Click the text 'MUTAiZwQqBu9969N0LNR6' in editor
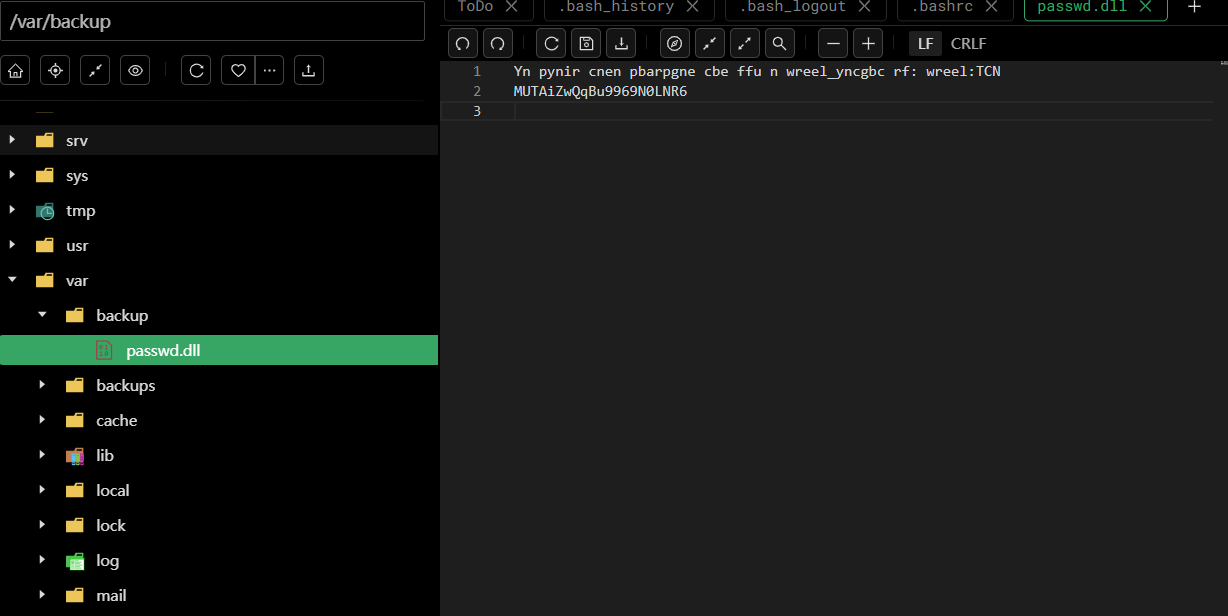This screenshot has width=1228, height=616. [x=600, y=91]
